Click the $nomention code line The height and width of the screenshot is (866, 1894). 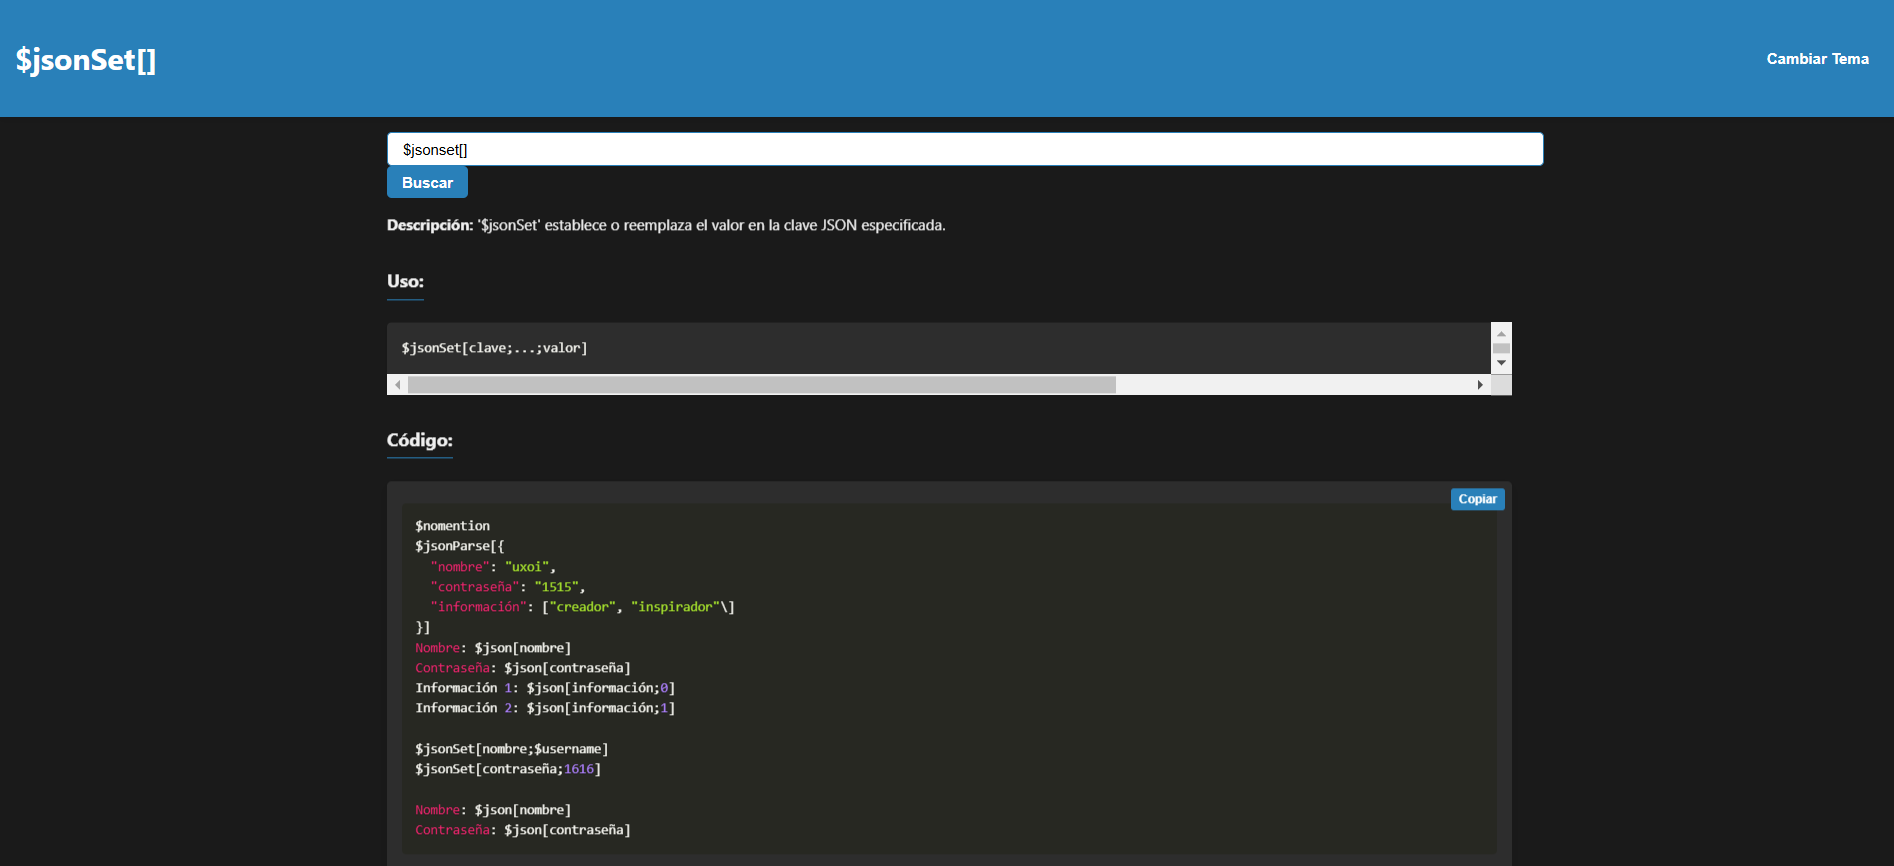point(452,526)
